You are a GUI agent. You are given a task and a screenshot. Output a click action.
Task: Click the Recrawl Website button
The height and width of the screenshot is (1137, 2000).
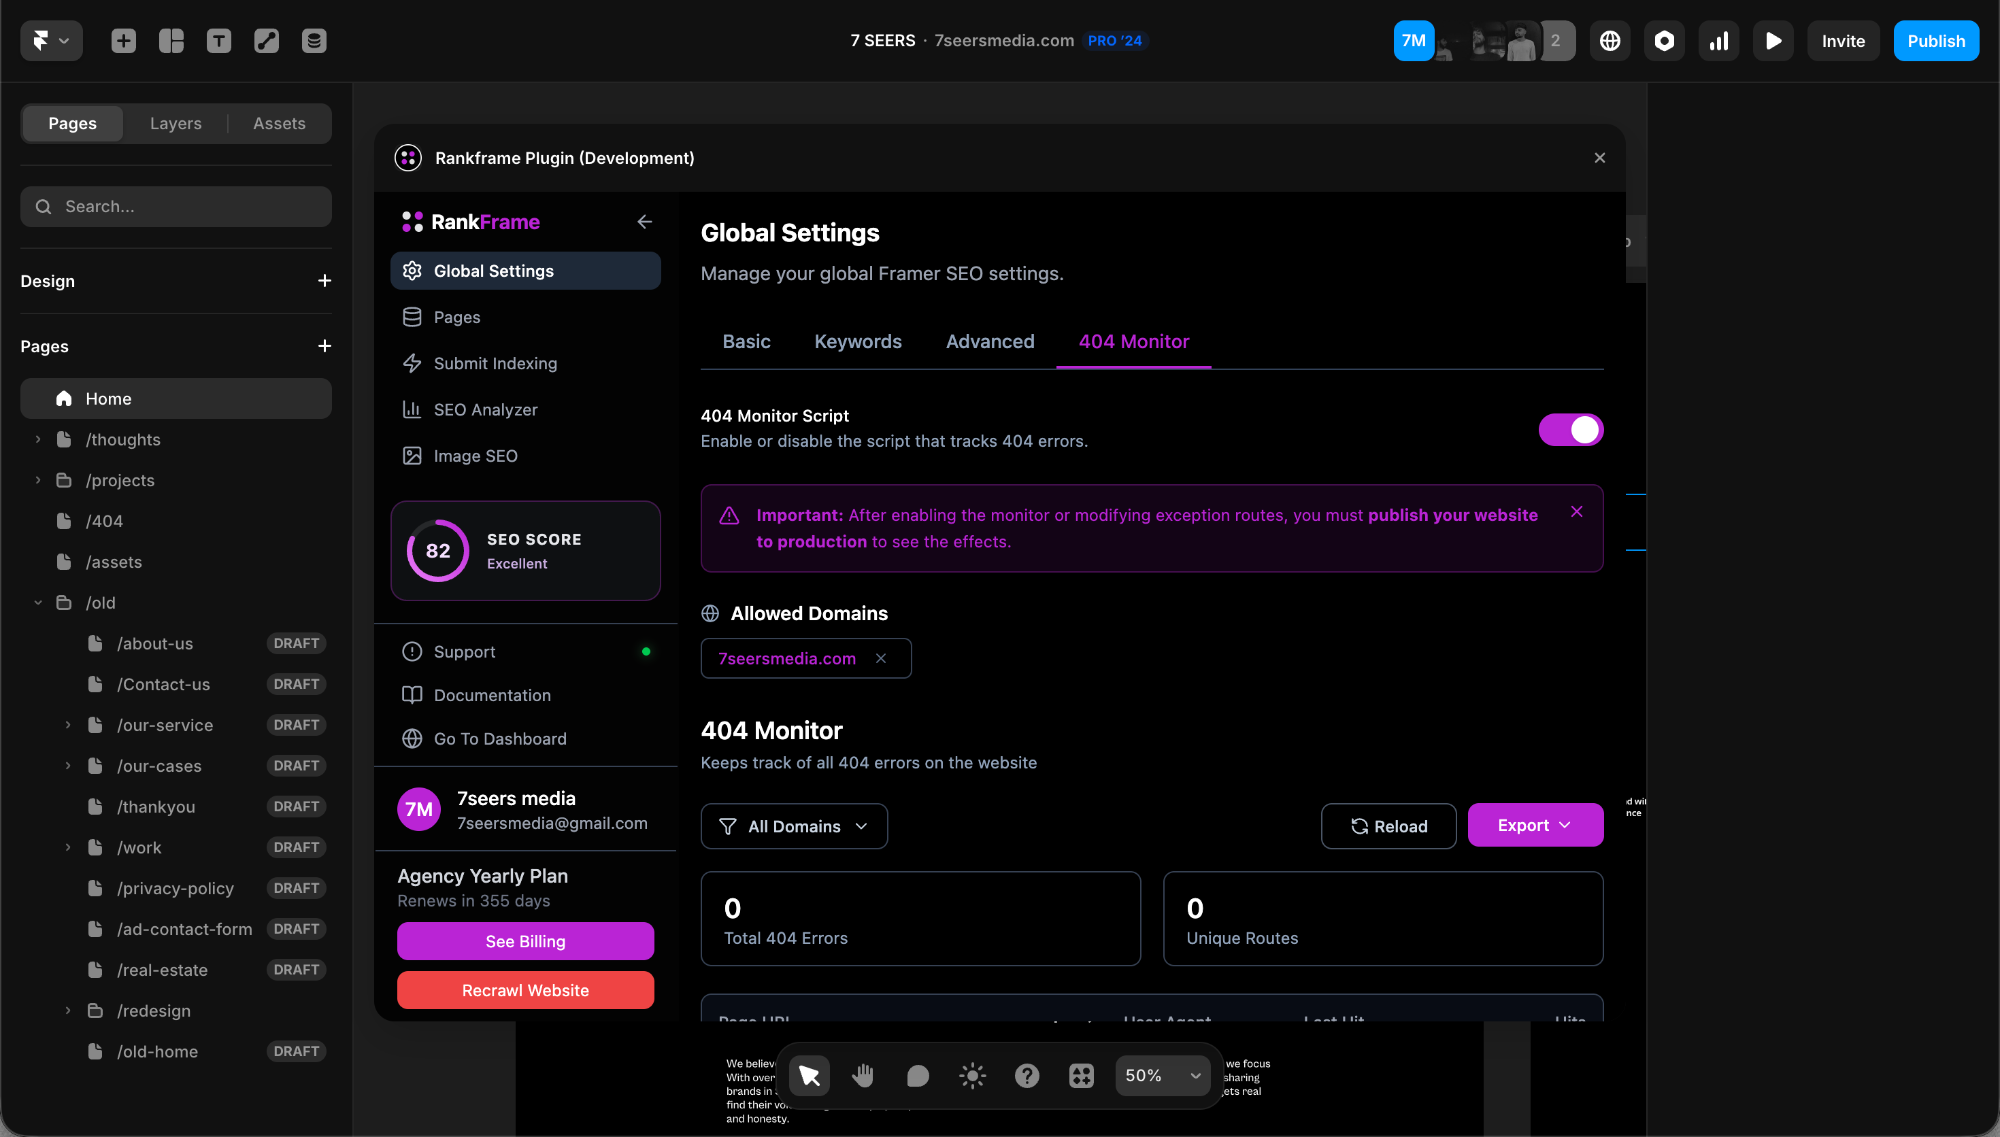(525, 990)
